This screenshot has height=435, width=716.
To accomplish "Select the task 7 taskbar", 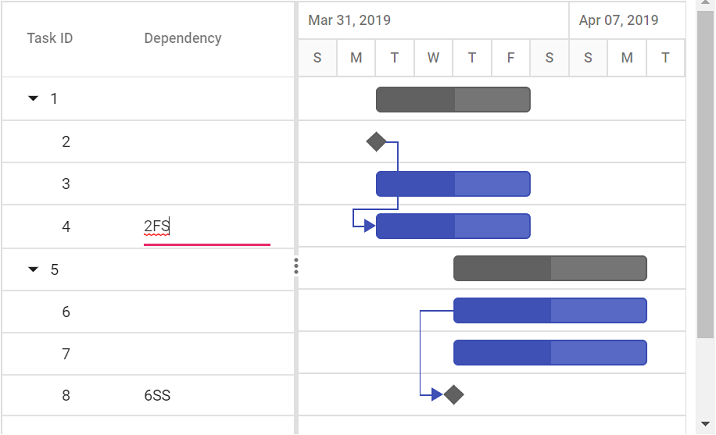I will 550,352.
